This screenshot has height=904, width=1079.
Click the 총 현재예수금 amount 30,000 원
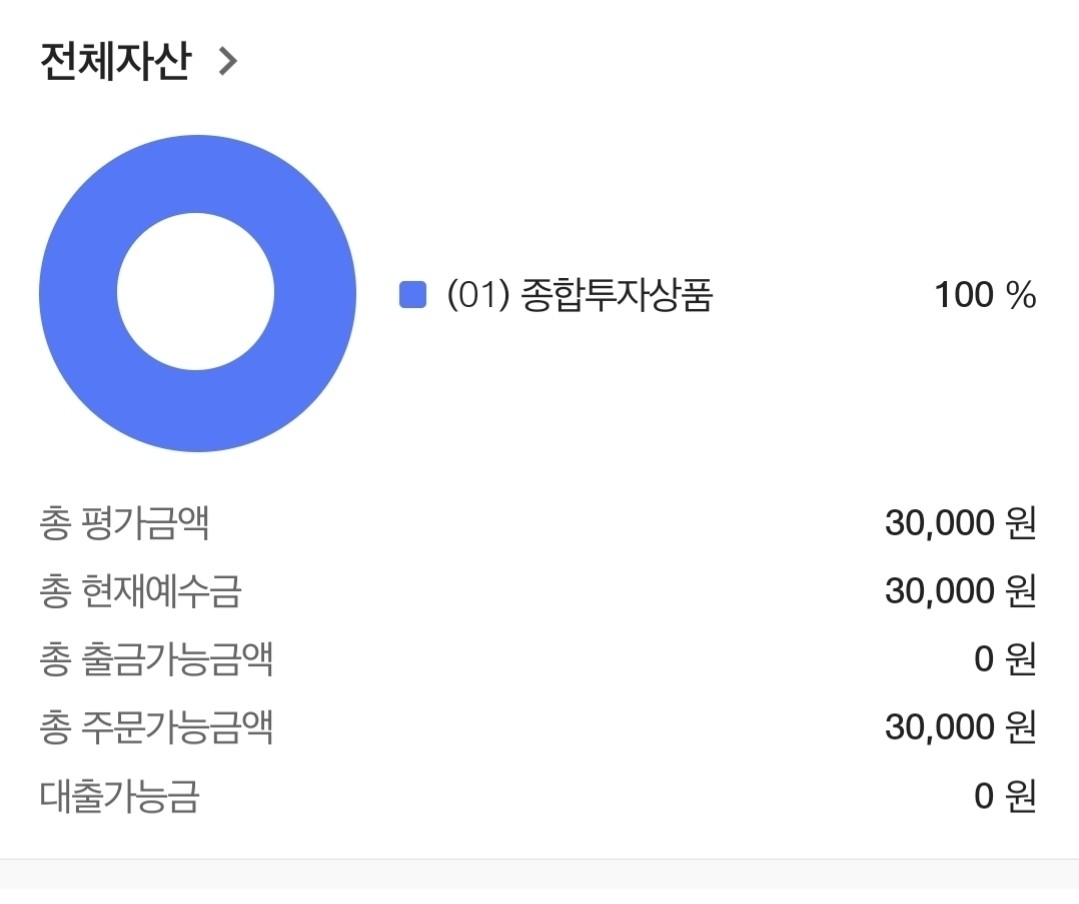pyautogui.click(x=961, y=591)
